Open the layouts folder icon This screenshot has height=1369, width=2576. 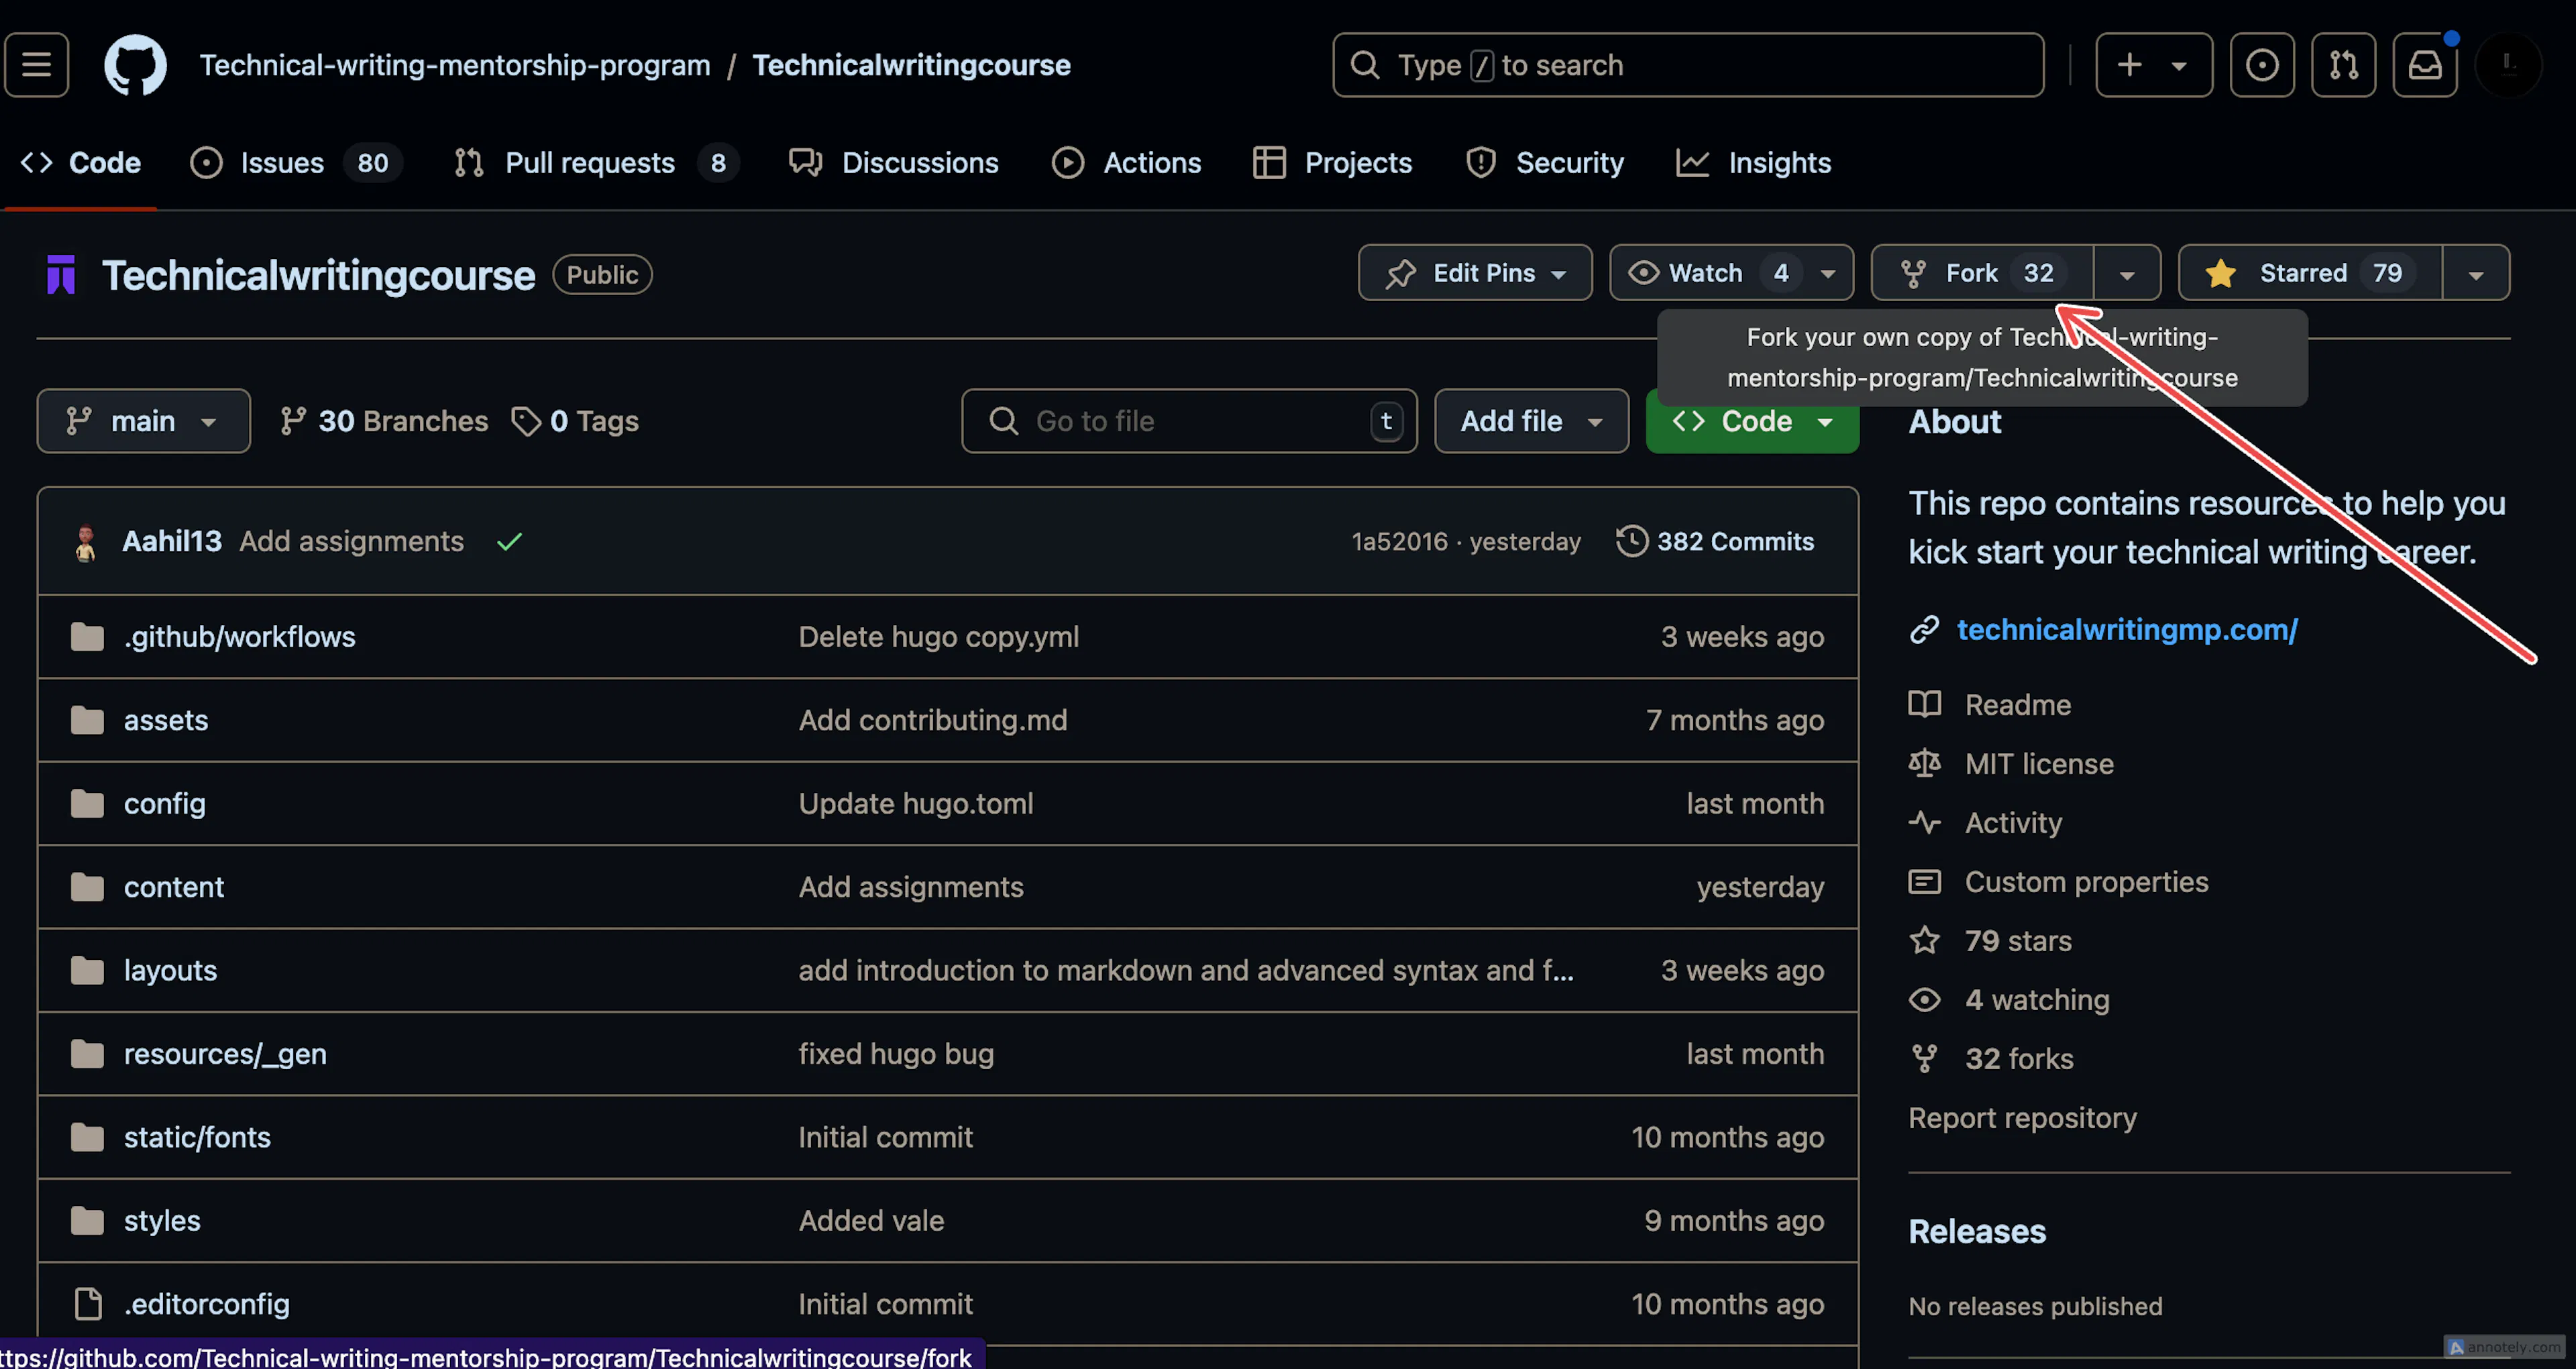[x=87, y=970]
